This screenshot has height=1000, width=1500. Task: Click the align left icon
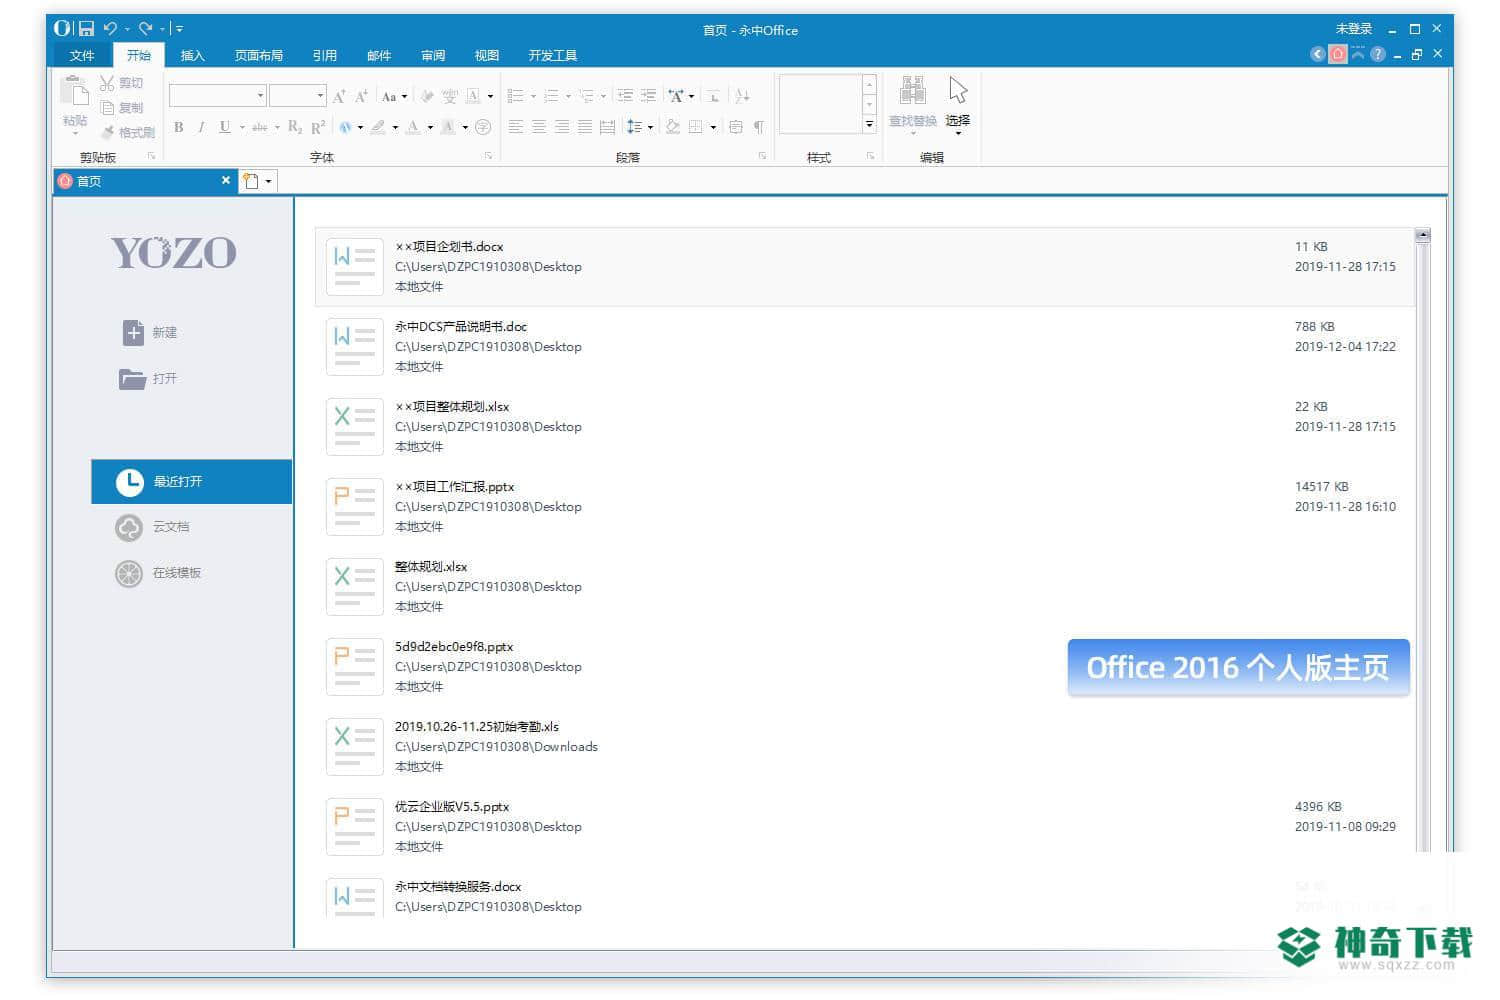pyautogui.click(x=516, y=127)
